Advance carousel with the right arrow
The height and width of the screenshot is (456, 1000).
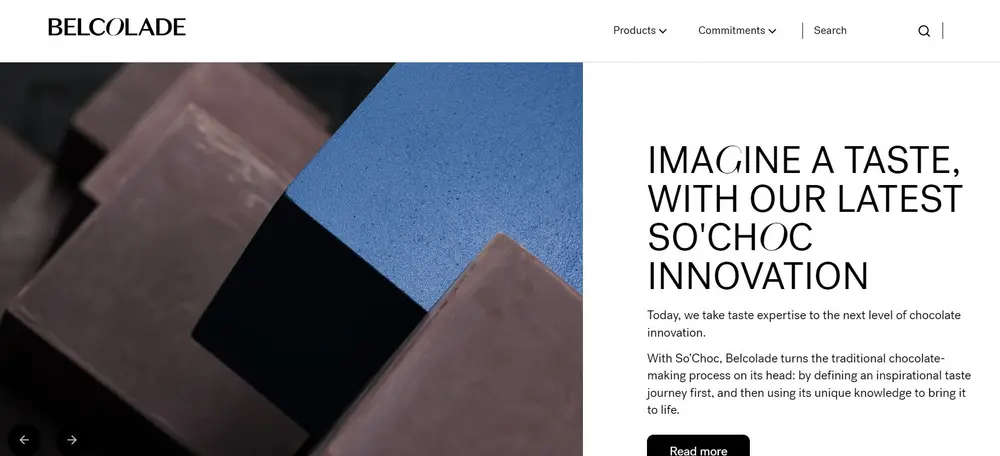(x=71, y=439)
